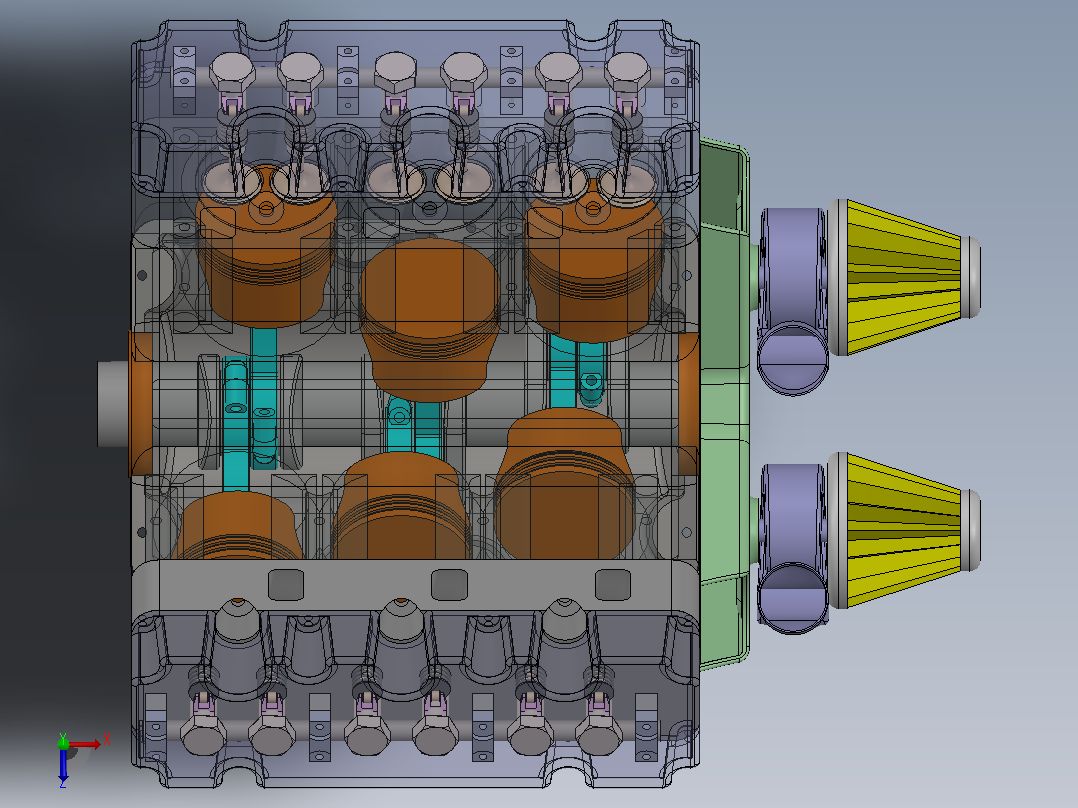Click the red X axis arrow of the triad
The width and height of the screenshot is (1078, 808).
click(x=84, y=744)
